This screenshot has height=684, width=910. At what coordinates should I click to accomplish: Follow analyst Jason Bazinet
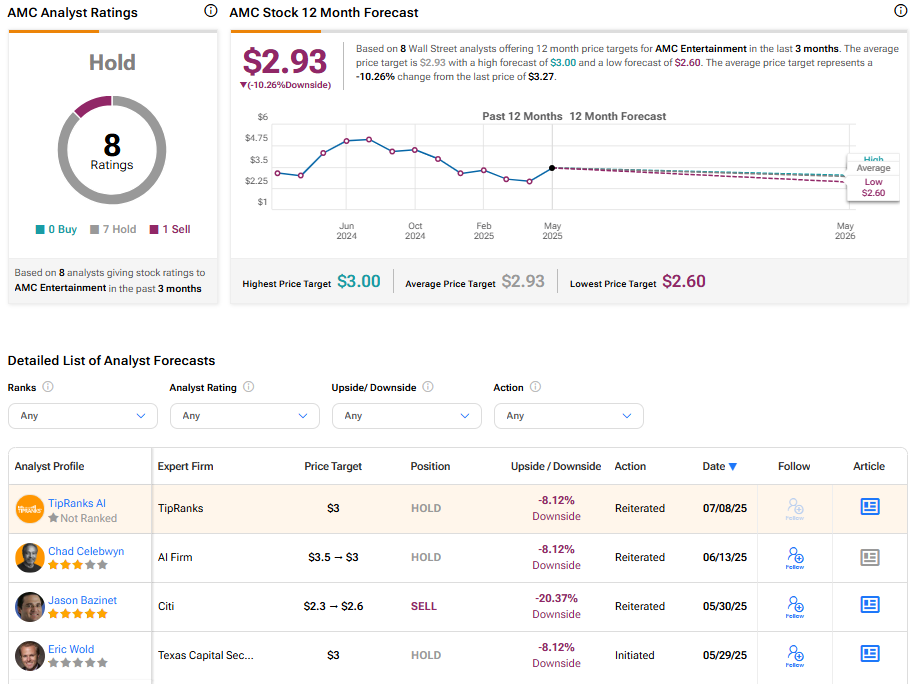[795, 606]
